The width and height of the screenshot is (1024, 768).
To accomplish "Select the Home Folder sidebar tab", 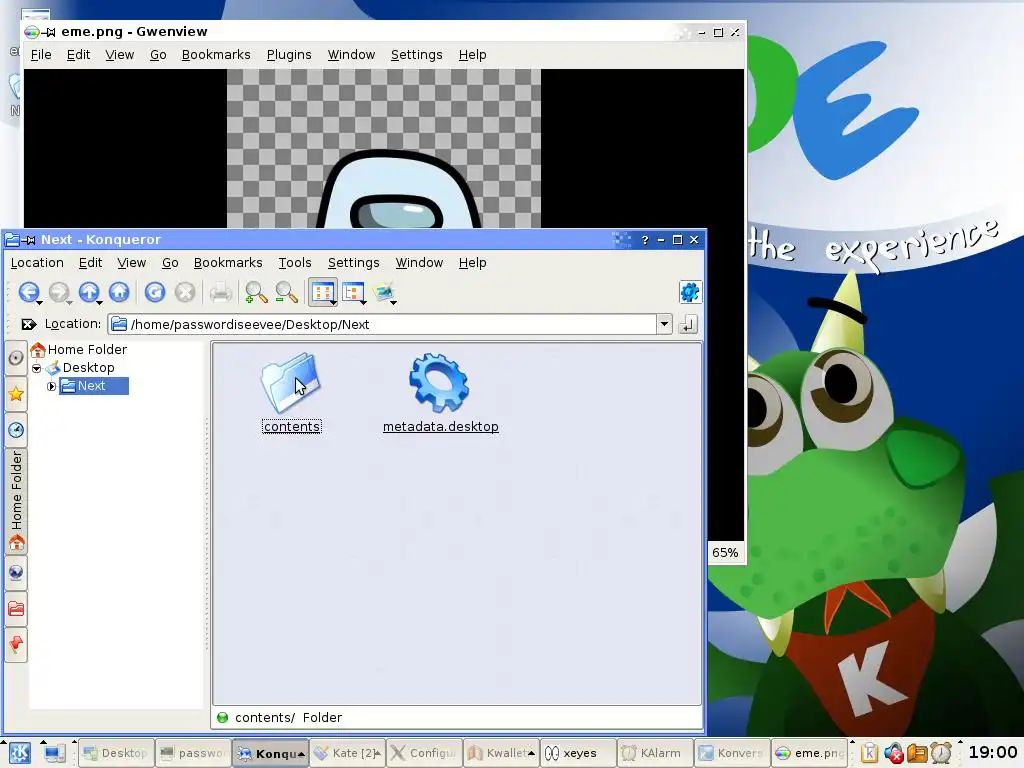I will tap(16, 502).
